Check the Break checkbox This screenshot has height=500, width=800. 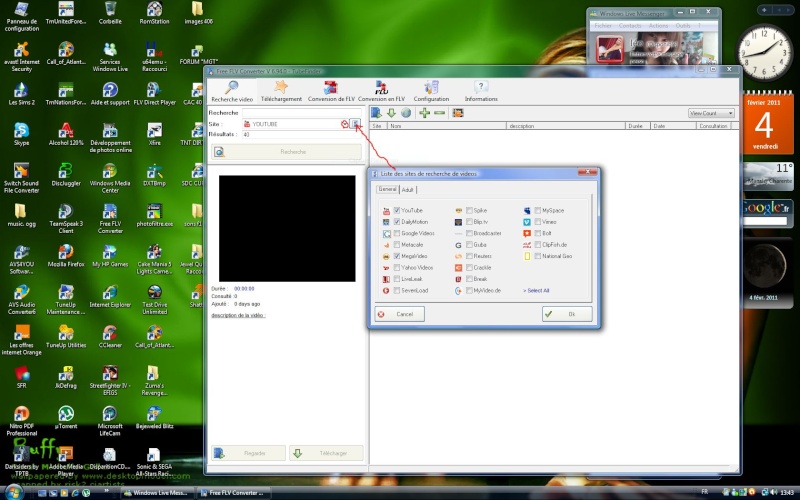(x=469, y=279)
